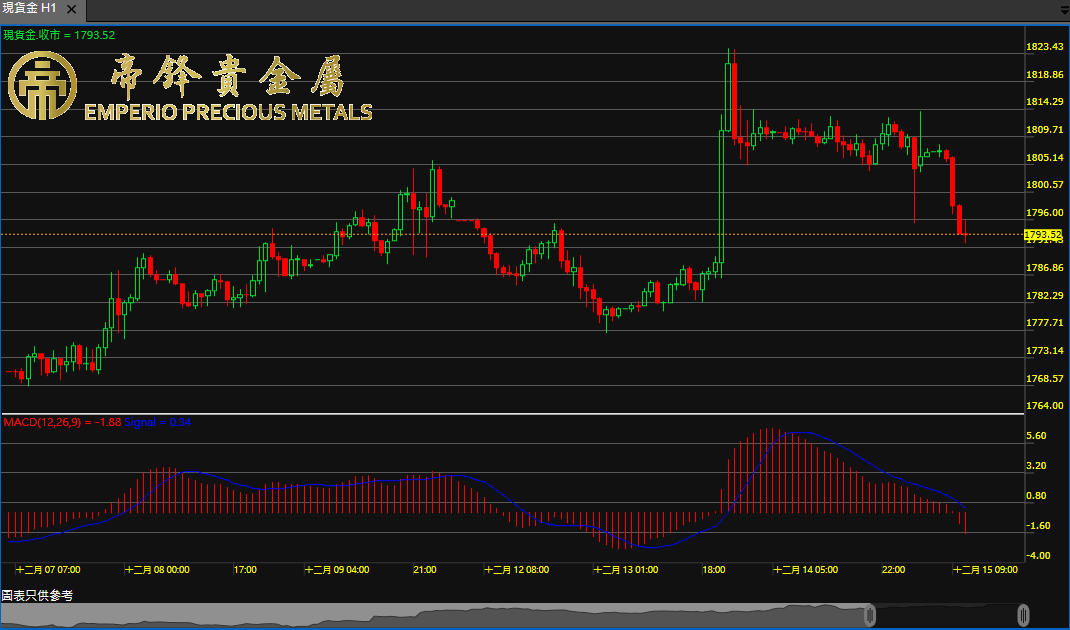Click the right handle of range slider
The image size is (1070, 630).
pyautogui.click(x=1023, y=614)
